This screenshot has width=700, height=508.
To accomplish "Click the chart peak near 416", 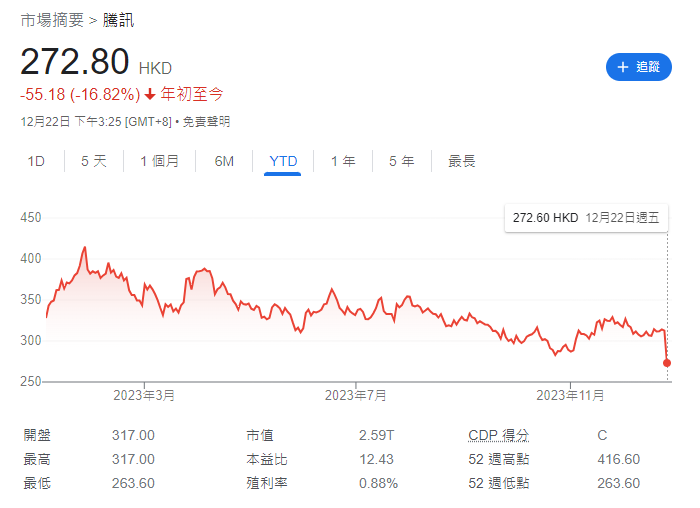I will (85, 247).
